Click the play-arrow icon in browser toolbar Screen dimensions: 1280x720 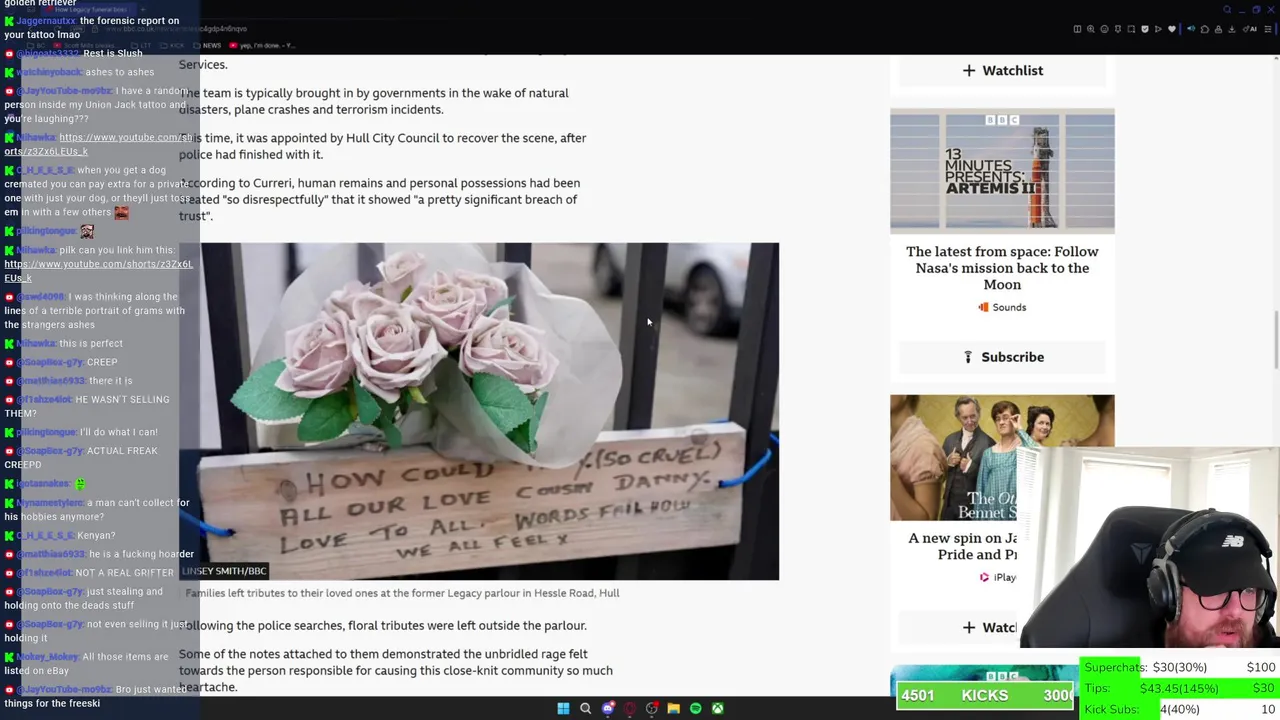(x=1158, y=29)
